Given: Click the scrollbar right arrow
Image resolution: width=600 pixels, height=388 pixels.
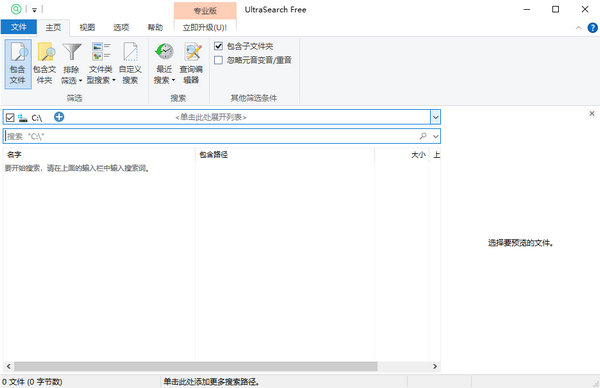Looking at the screenshot, I should tap(435, 366).
